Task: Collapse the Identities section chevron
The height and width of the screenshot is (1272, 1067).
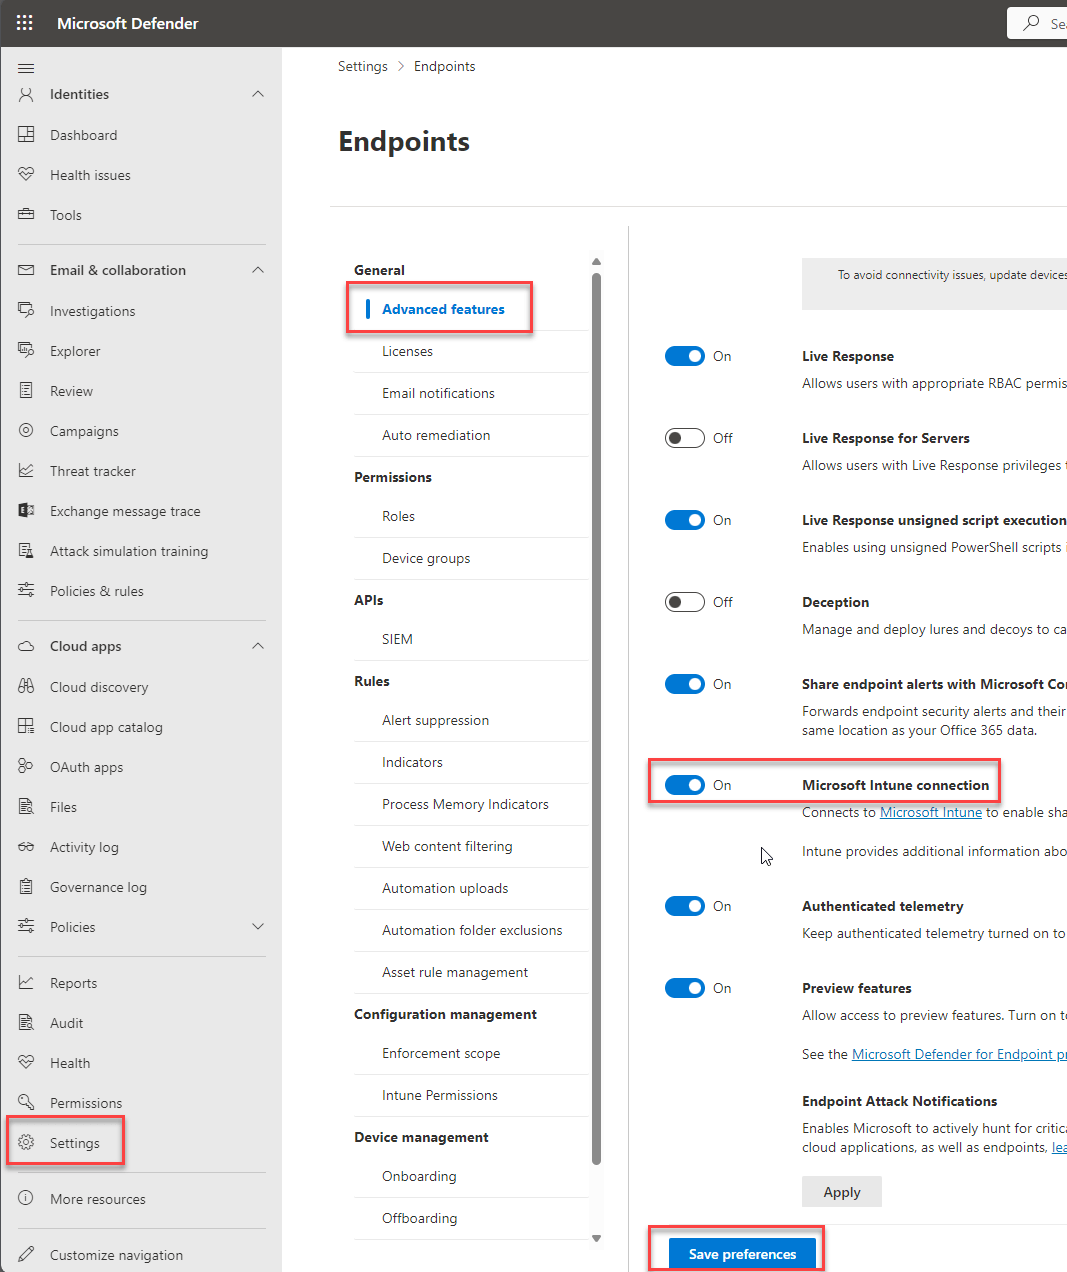Action: click(258, 94)
